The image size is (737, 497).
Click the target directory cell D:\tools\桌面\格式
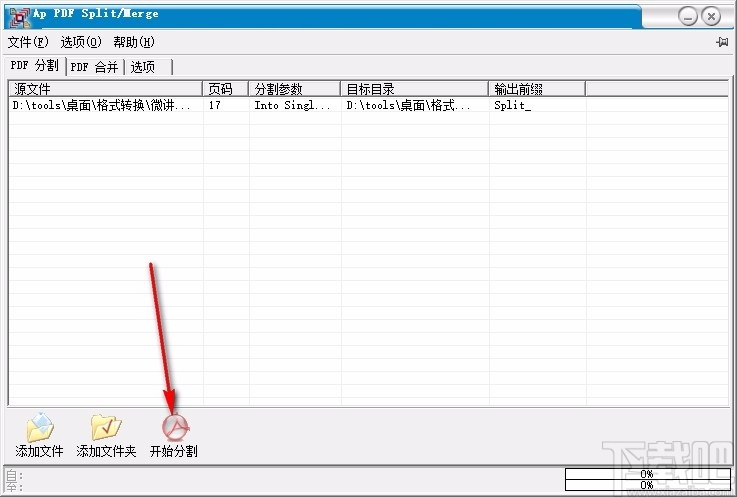click(408, 105)
